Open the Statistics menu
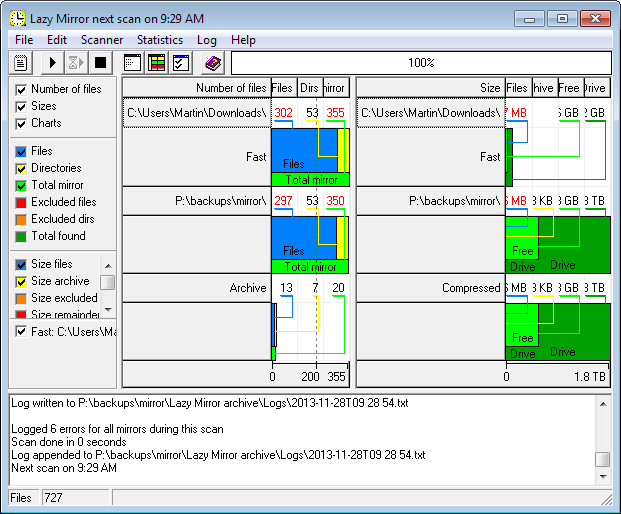This screenshot has width=621, height=514. [x=160, y=40]
